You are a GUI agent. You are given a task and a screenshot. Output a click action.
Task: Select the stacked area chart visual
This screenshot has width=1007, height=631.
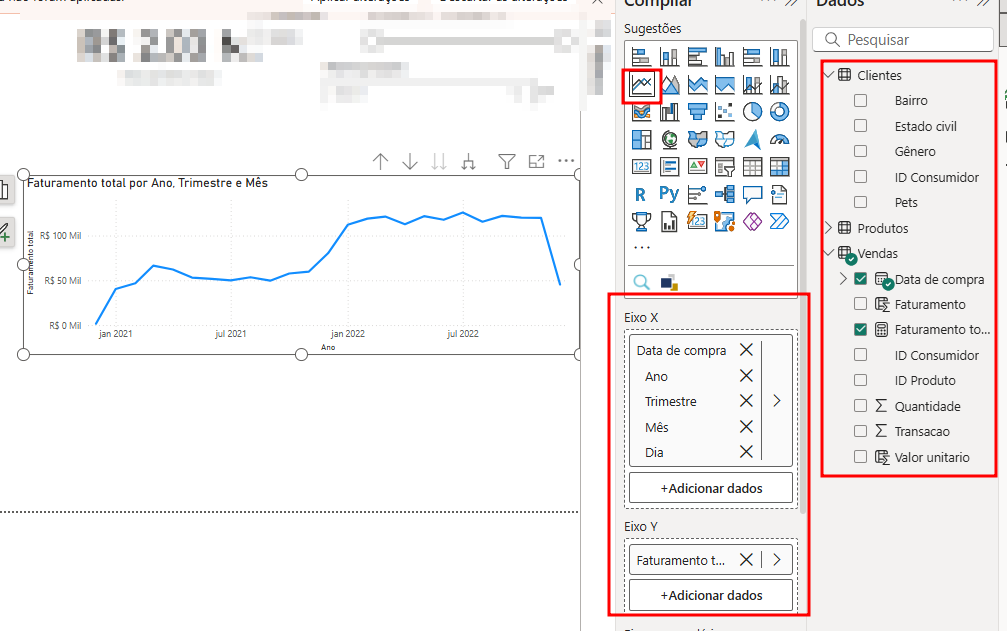coord(697,85)
